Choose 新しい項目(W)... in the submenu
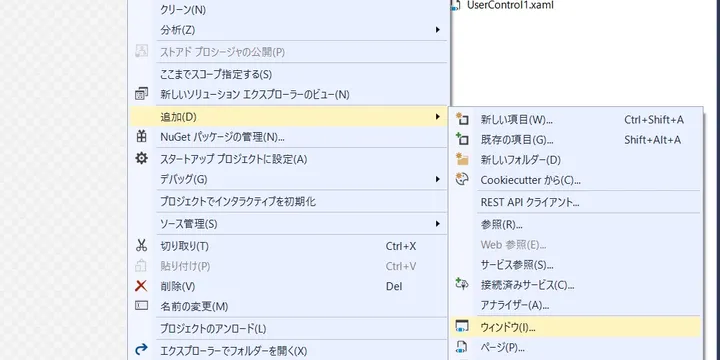Viewport: 720px width, 360px height. (x=575, y=120)
